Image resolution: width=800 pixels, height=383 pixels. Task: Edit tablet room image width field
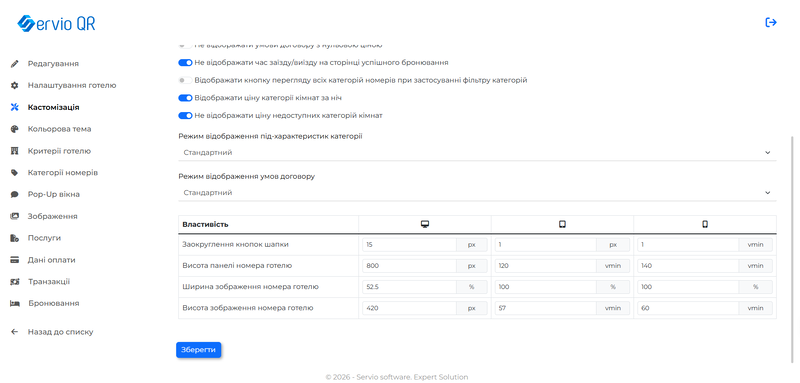(545, 287)
